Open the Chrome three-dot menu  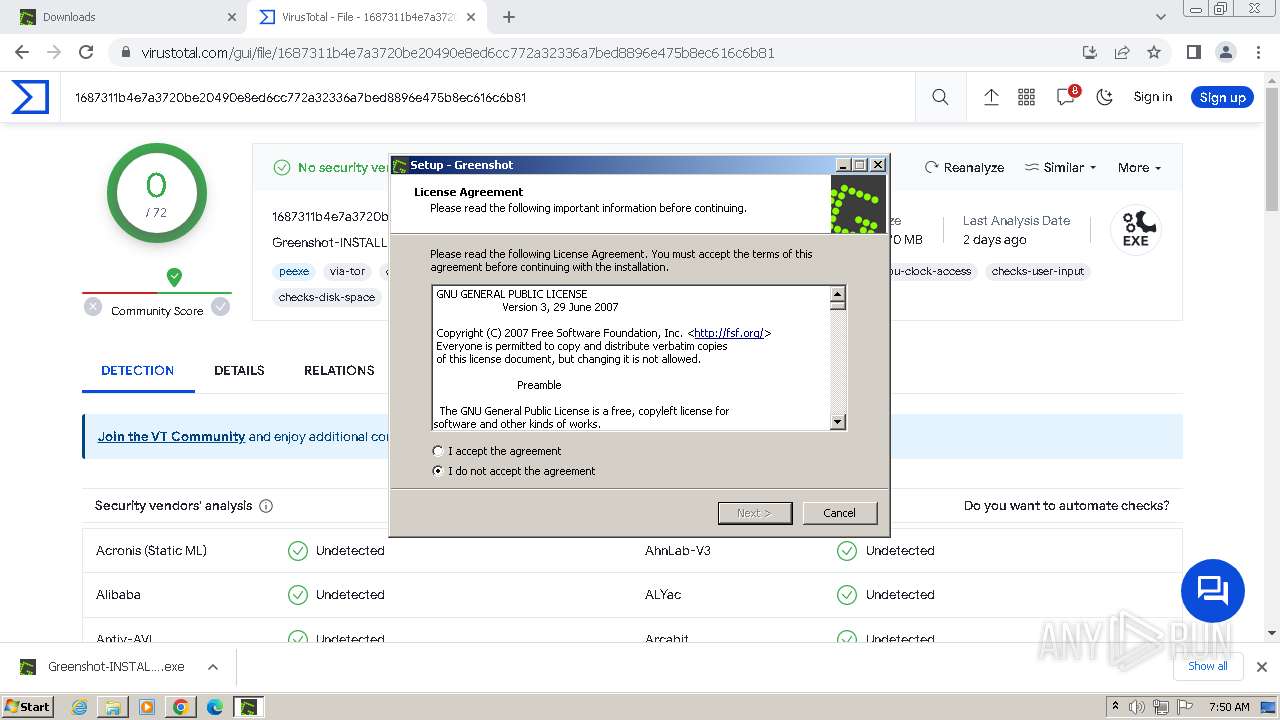1257,52
